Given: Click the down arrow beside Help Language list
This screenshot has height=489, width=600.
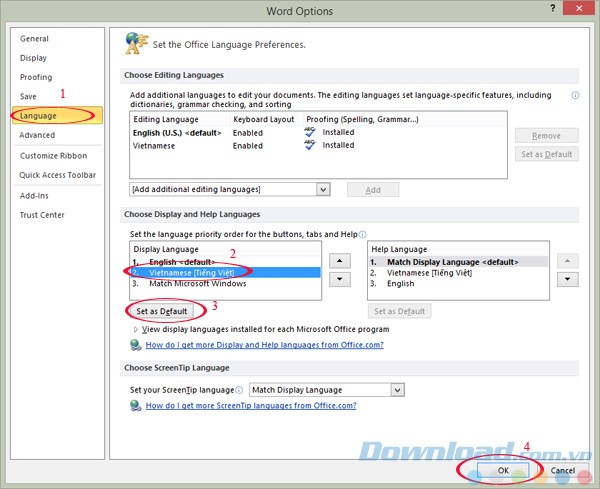Looking at the screenshot, I should (570, 282).
